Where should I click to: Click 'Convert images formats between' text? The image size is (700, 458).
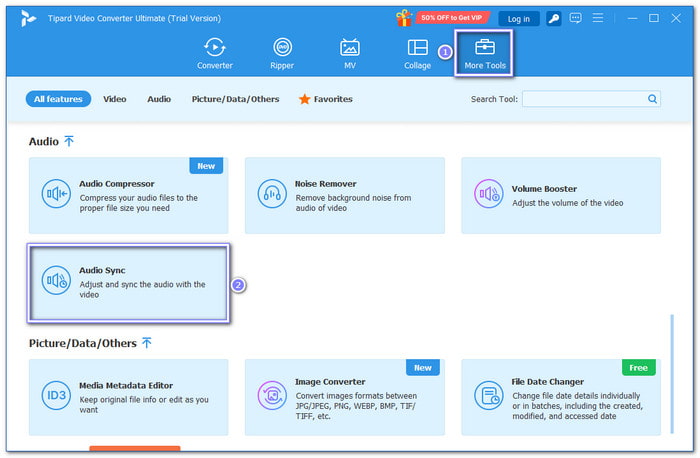[x=356, y=396]
